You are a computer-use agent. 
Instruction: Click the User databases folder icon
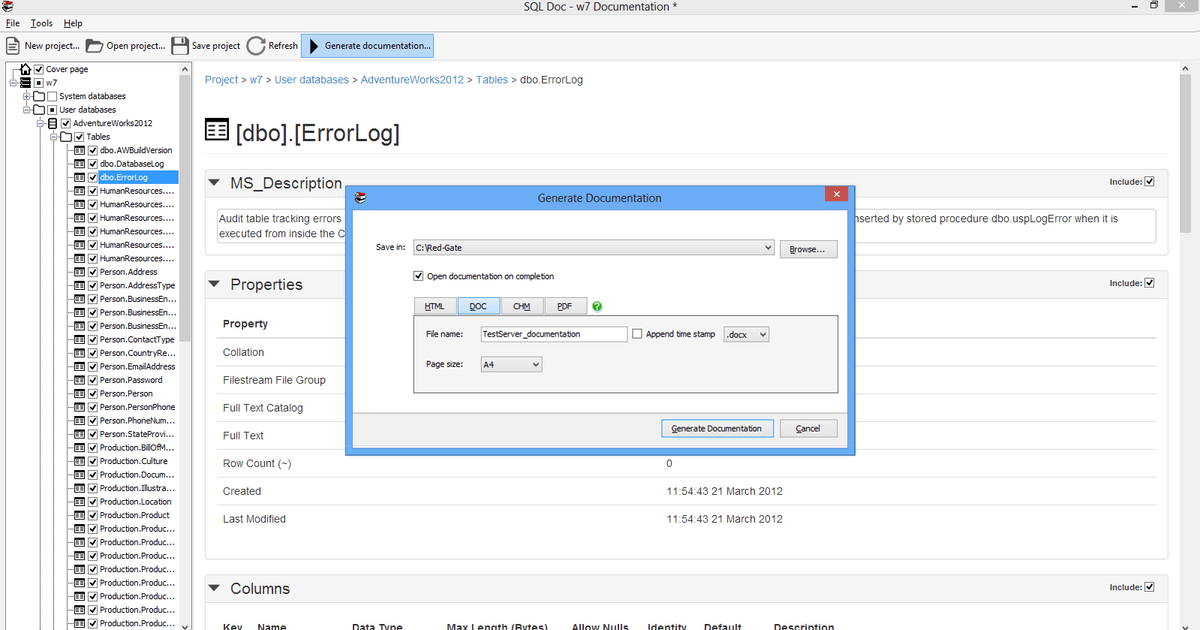(x=39, y=110)
